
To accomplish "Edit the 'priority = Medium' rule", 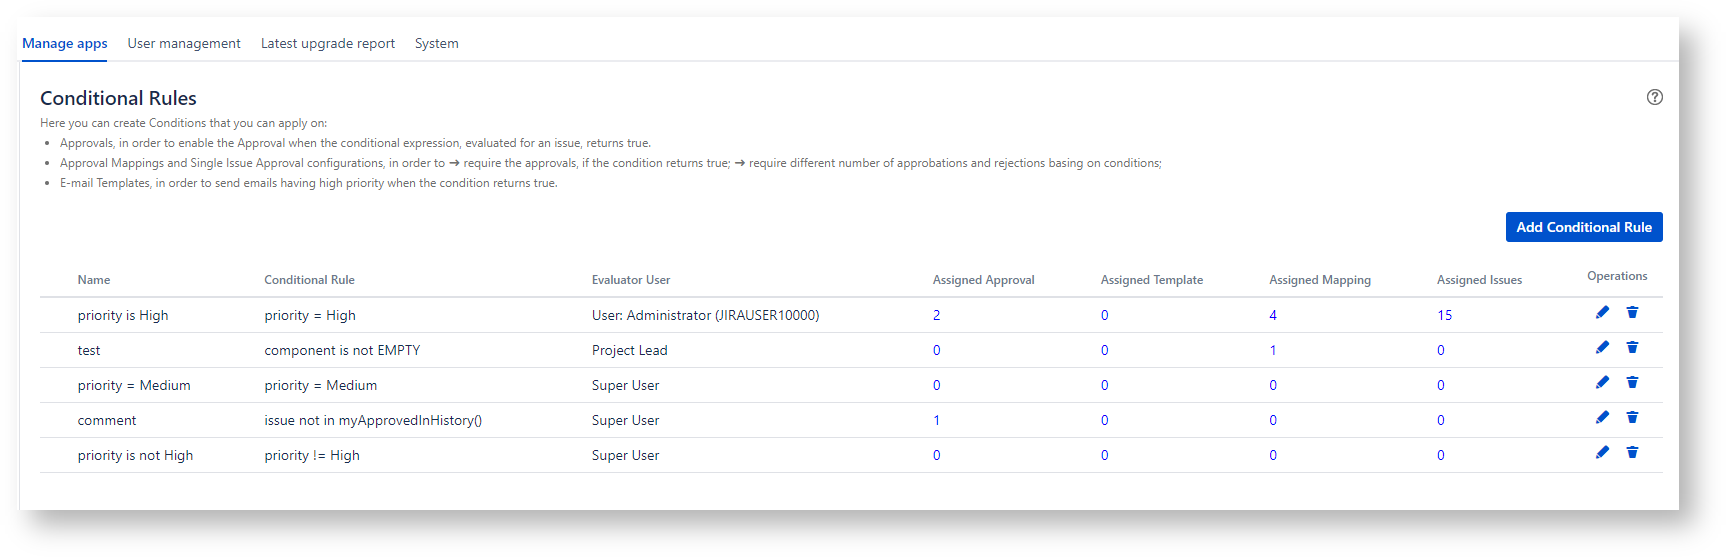I will tap(1602, 383).
